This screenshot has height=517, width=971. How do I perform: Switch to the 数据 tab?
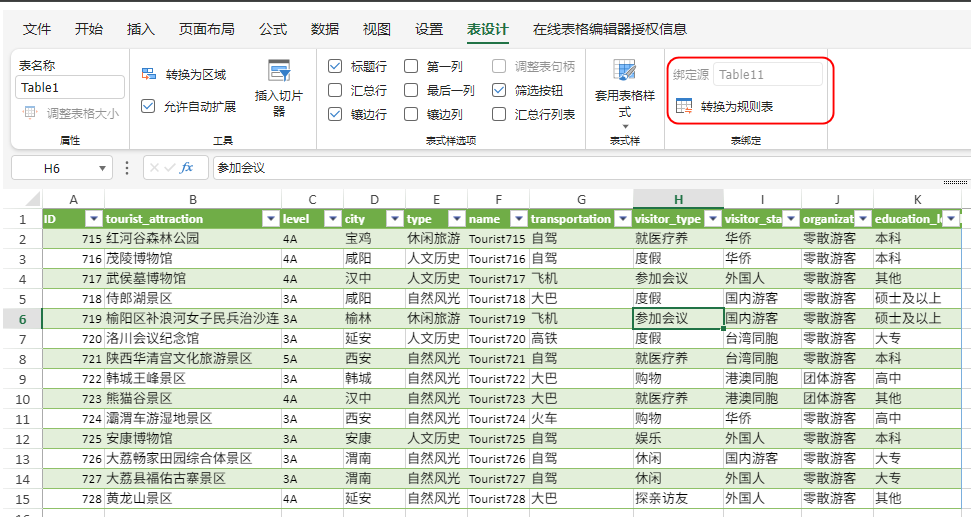click(324, 29)
